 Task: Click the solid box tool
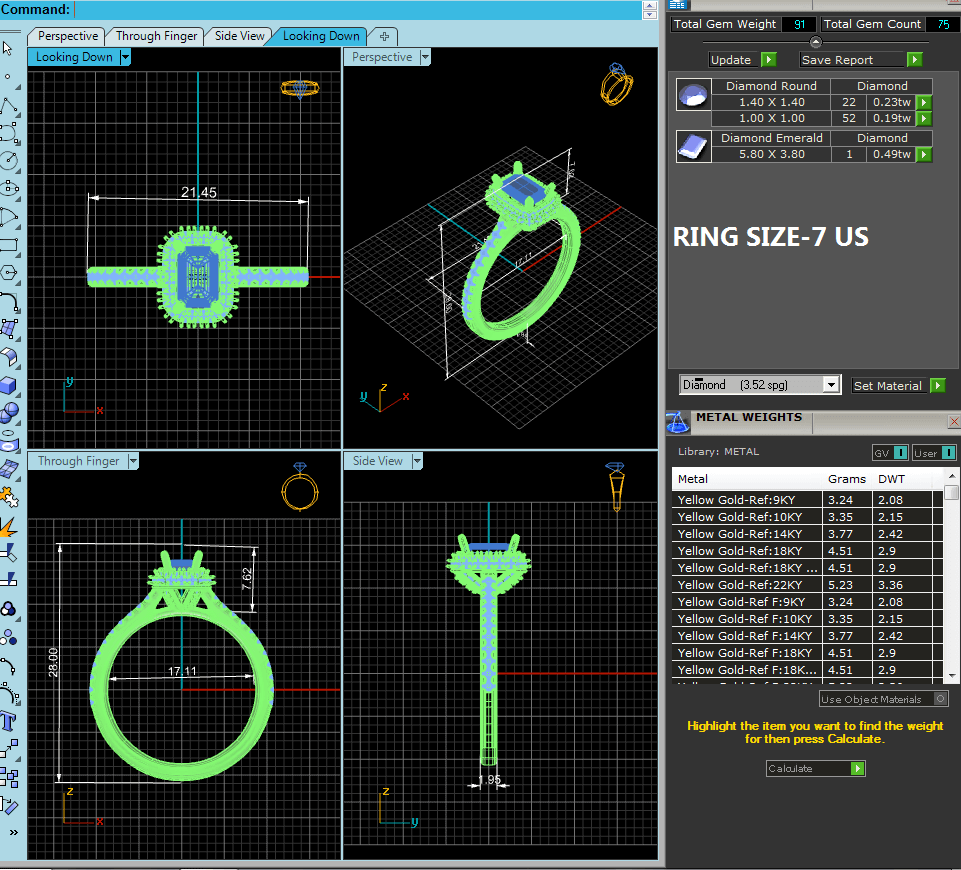[9, 385]
